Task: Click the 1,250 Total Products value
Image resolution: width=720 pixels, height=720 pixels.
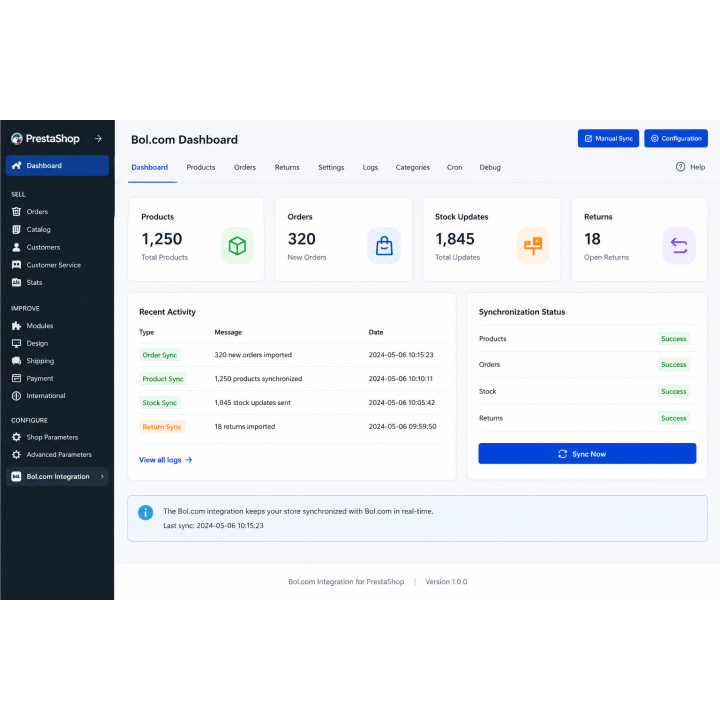Action: (162, 239)
